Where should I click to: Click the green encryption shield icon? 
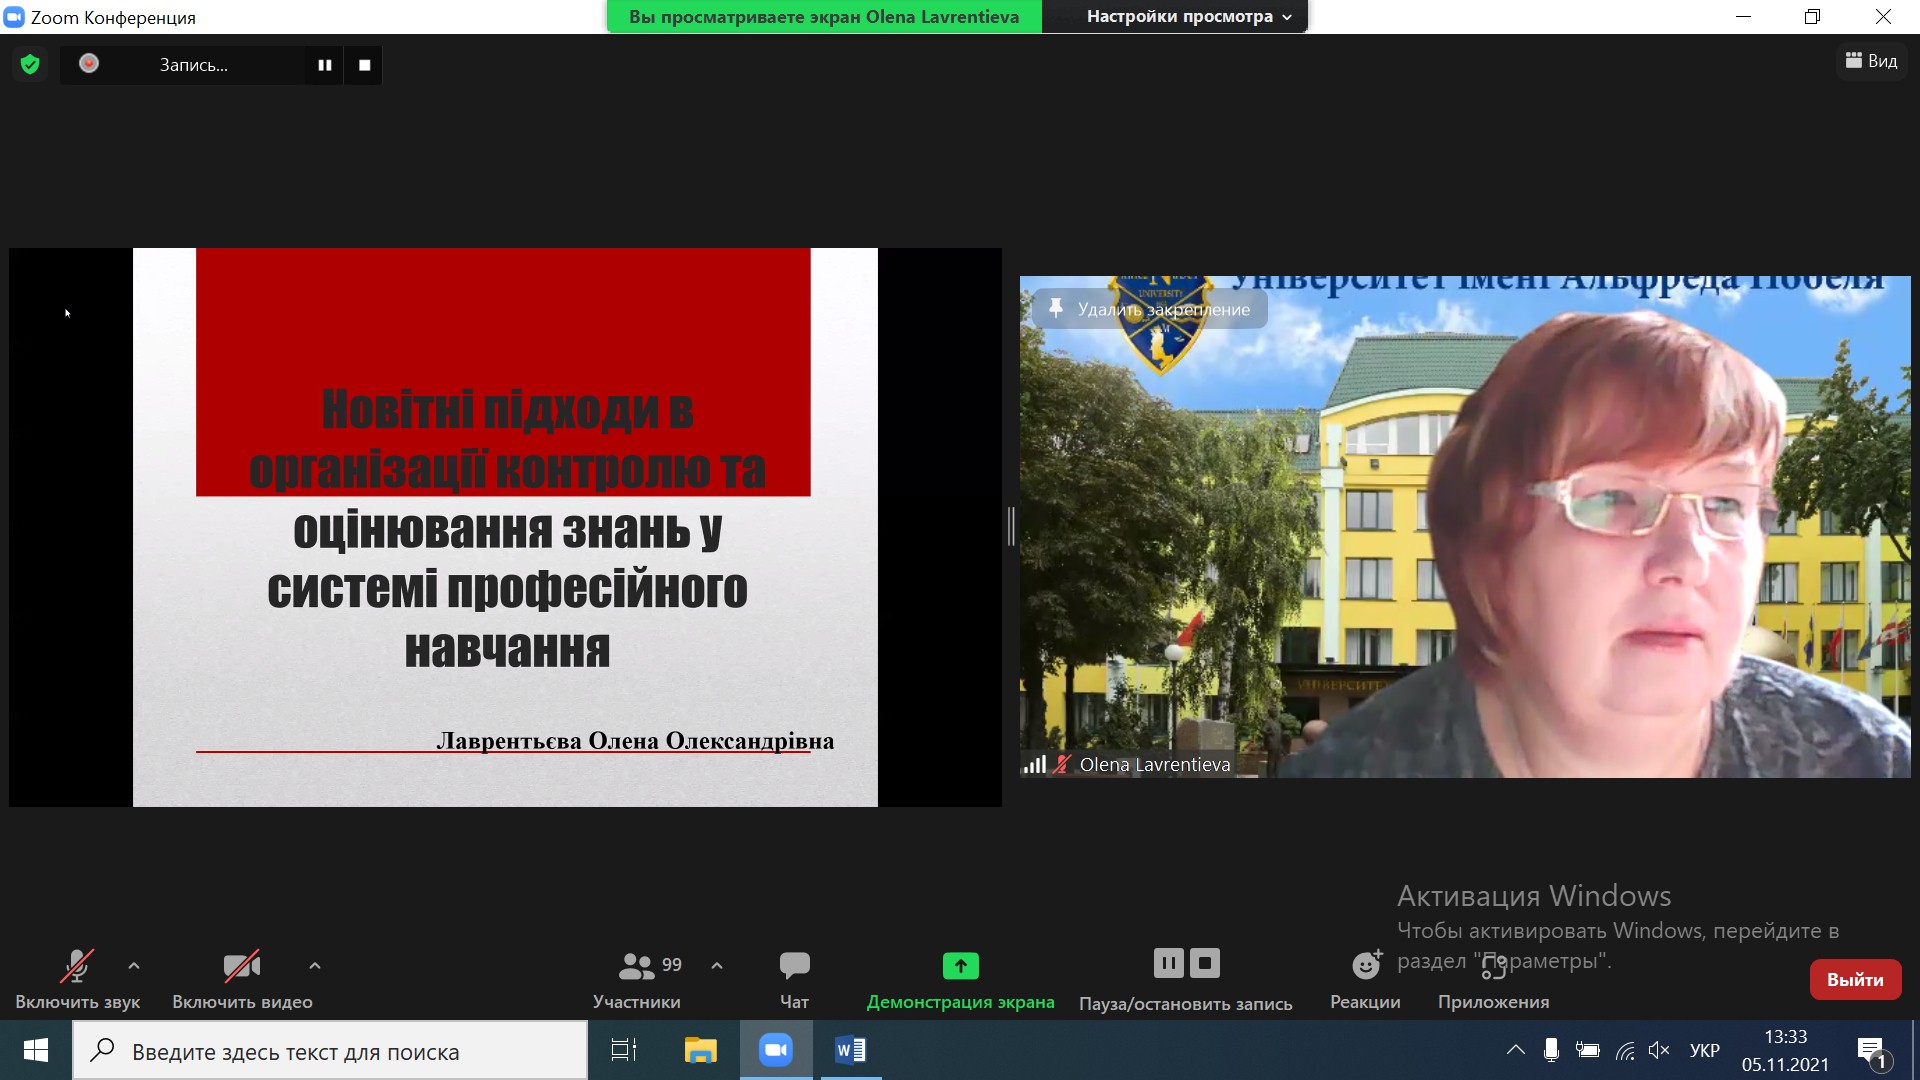click(30, 65)
